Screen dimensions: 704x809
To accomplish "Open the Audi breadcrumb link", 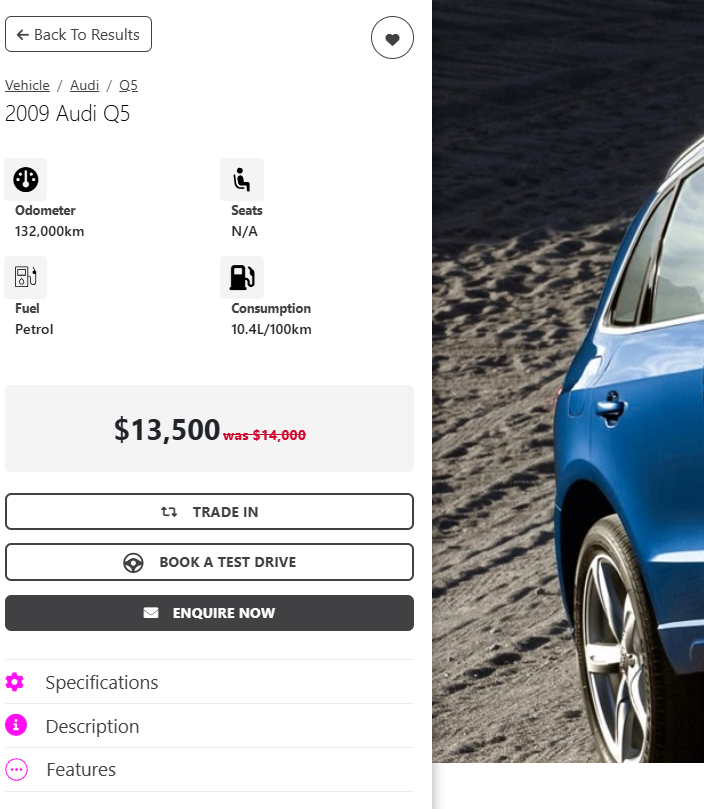I will pyautogui.click(x=85, y=85).
